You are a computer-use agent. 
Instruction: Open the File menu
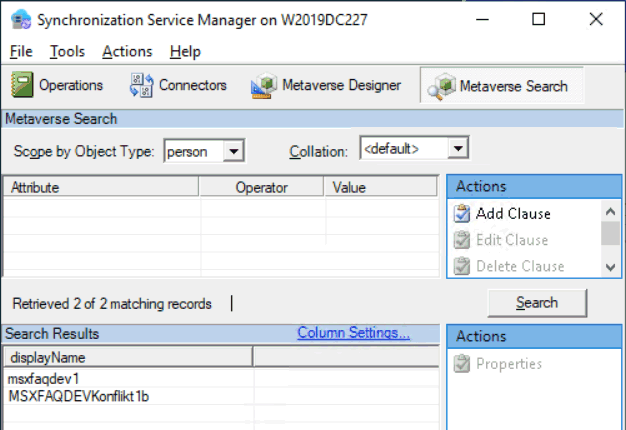[x=21, y=51]
